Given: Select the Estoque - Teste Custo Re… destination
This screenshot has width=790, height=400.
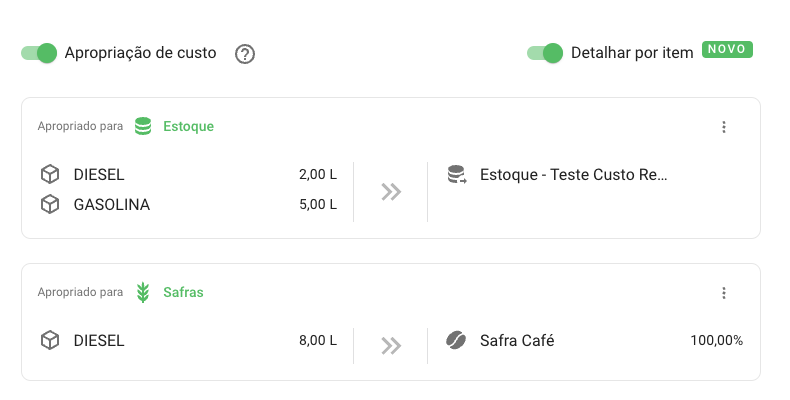Looking at the screenshot, I should pyautogui.click(x=573, y=175).
